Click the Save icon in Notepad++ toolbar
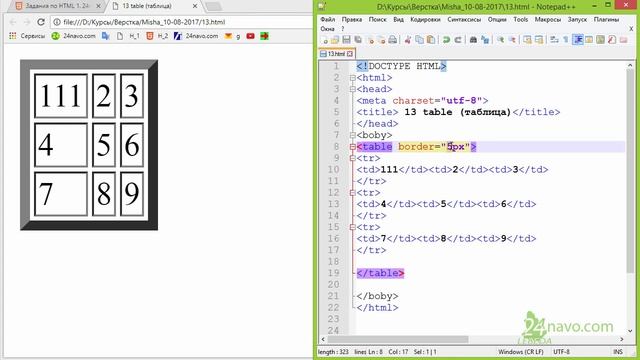The width and height of the screenshot is (640, 360). click(346, 40)
